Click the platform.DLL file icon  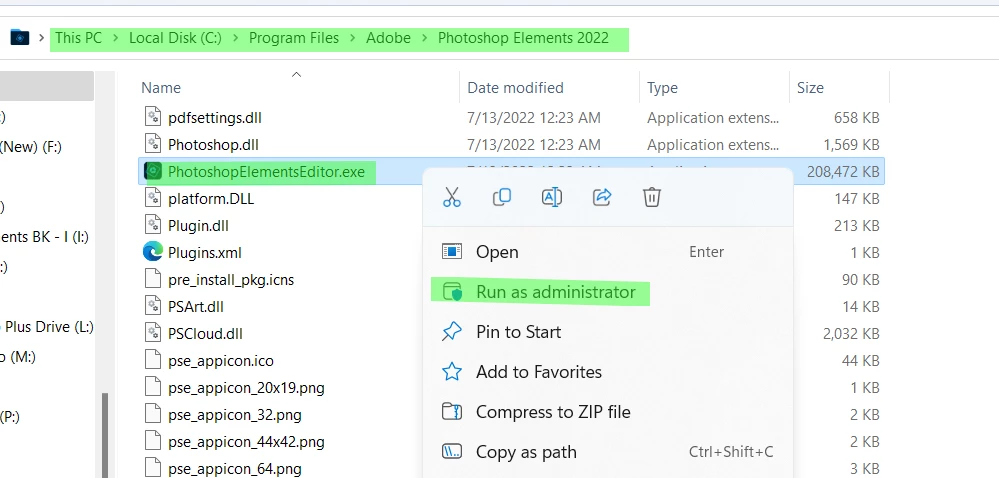pyautogui.click(x=153, y=198)
